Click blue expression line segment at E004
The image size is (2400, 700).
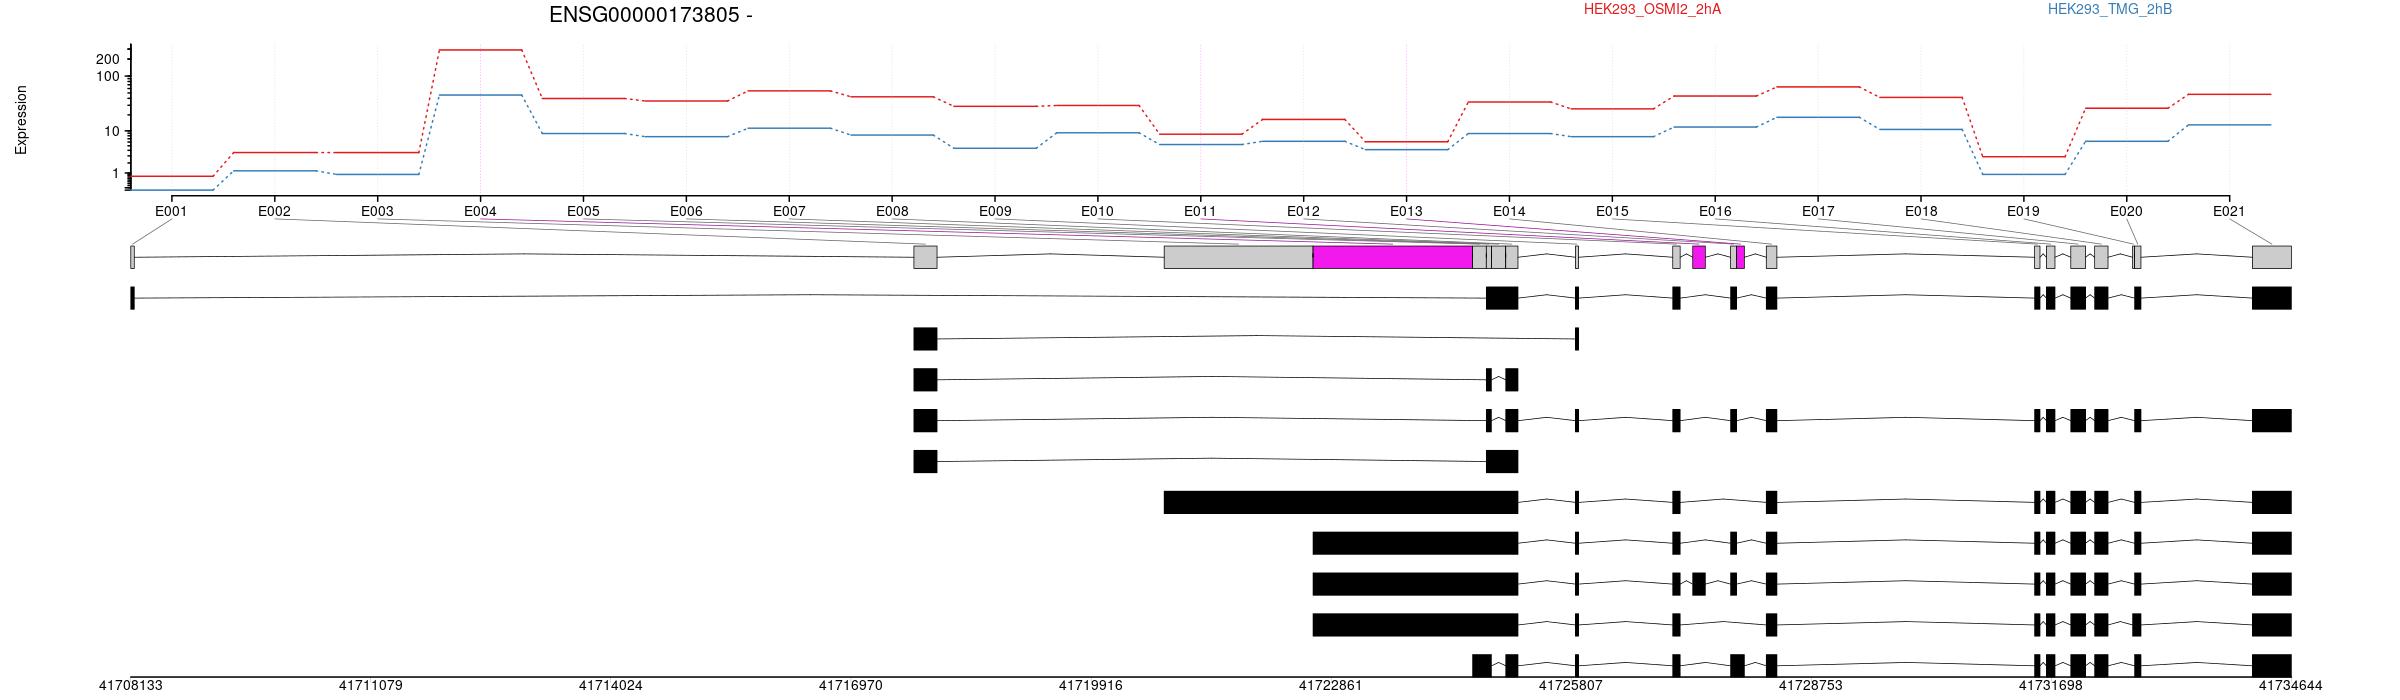(x=480, y=95)
